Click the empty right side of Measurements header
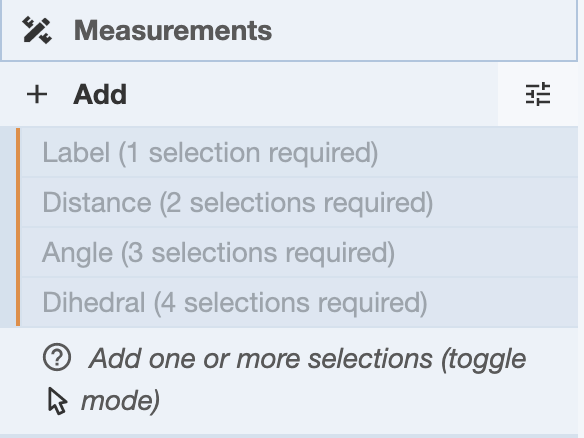584x438 pixels. click(x=425, y=31)
